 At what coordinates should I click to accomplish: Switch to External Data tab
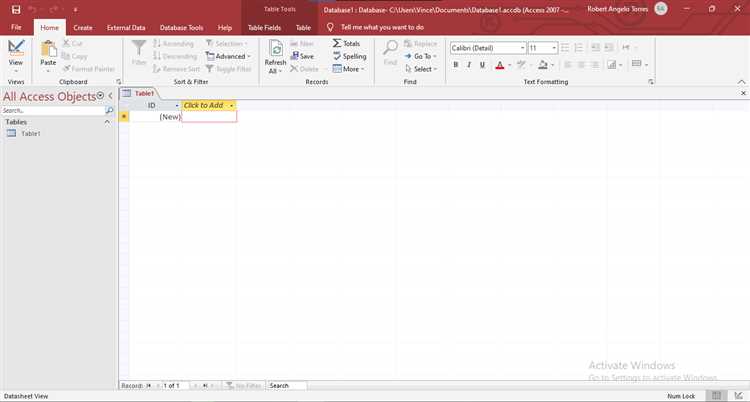coord(126,28)
